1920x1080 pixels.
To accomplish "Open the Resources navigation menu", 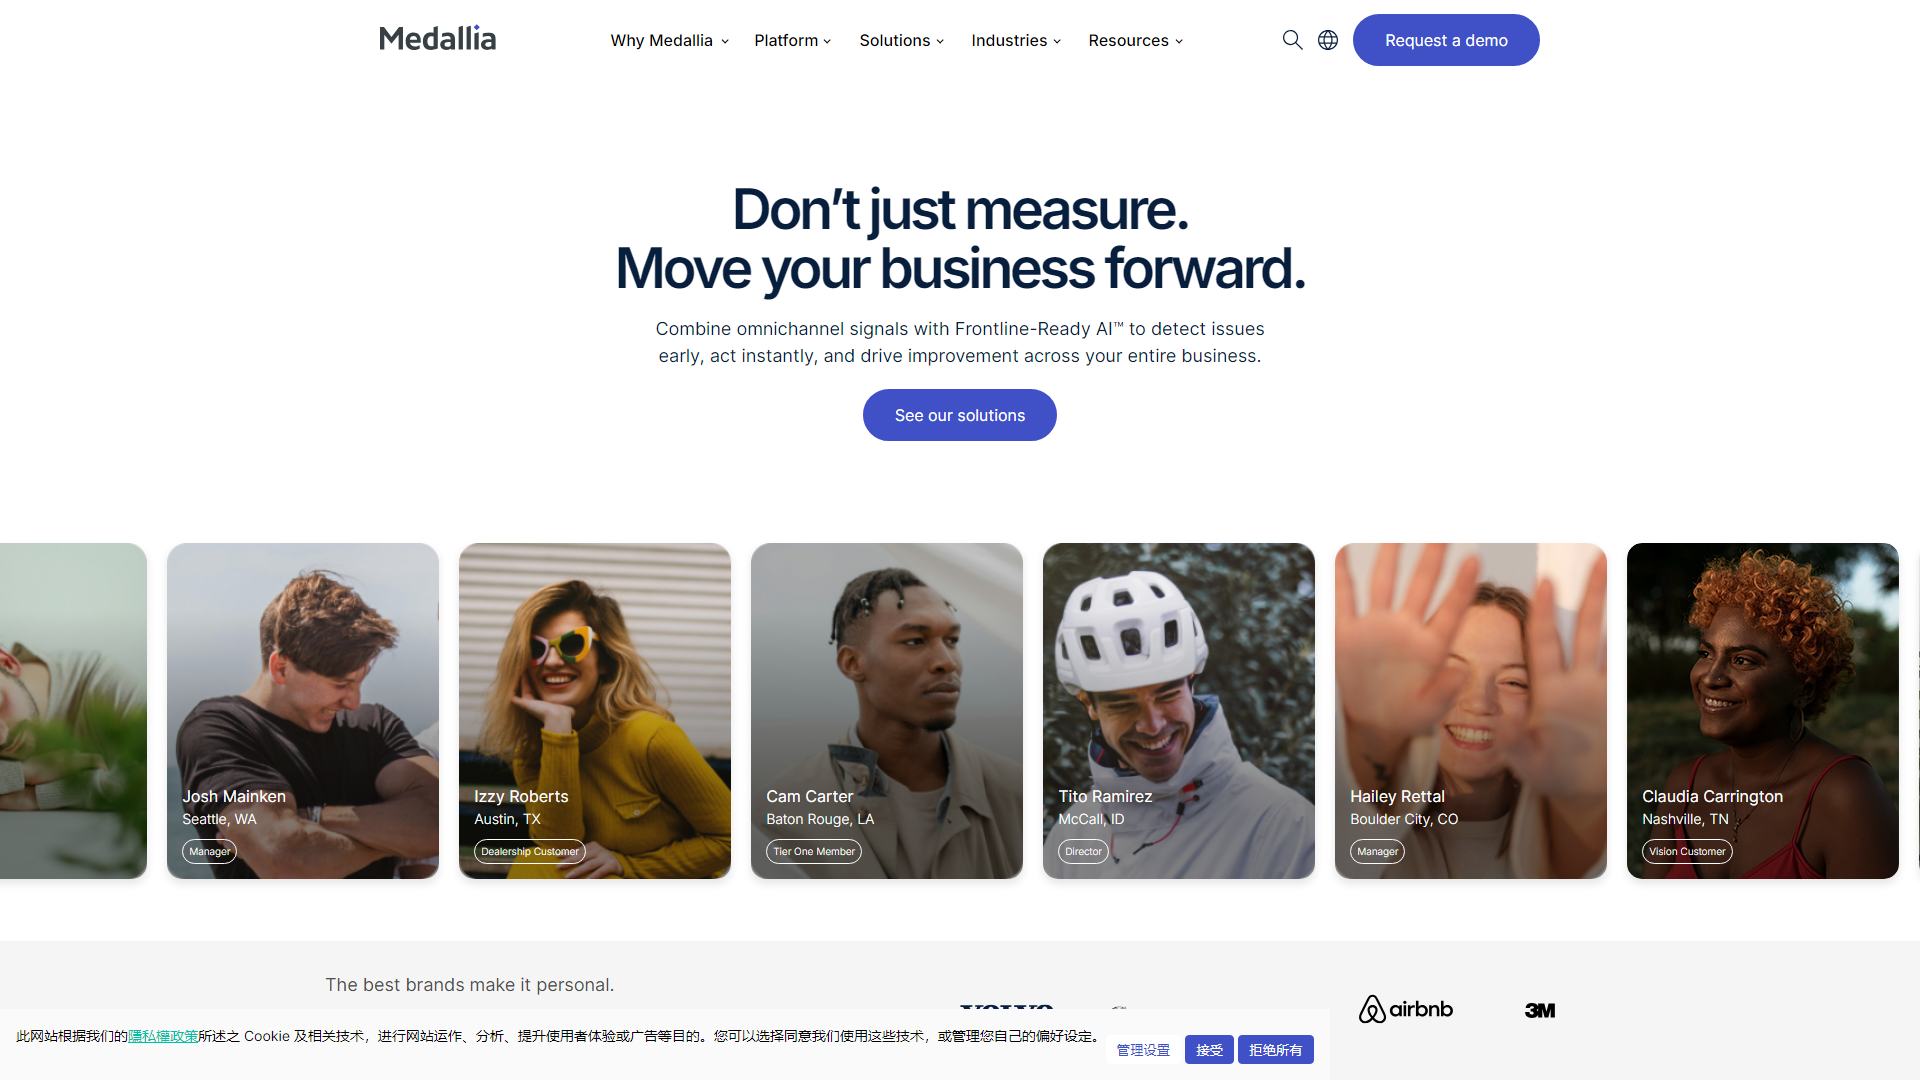I will 1136,40.
